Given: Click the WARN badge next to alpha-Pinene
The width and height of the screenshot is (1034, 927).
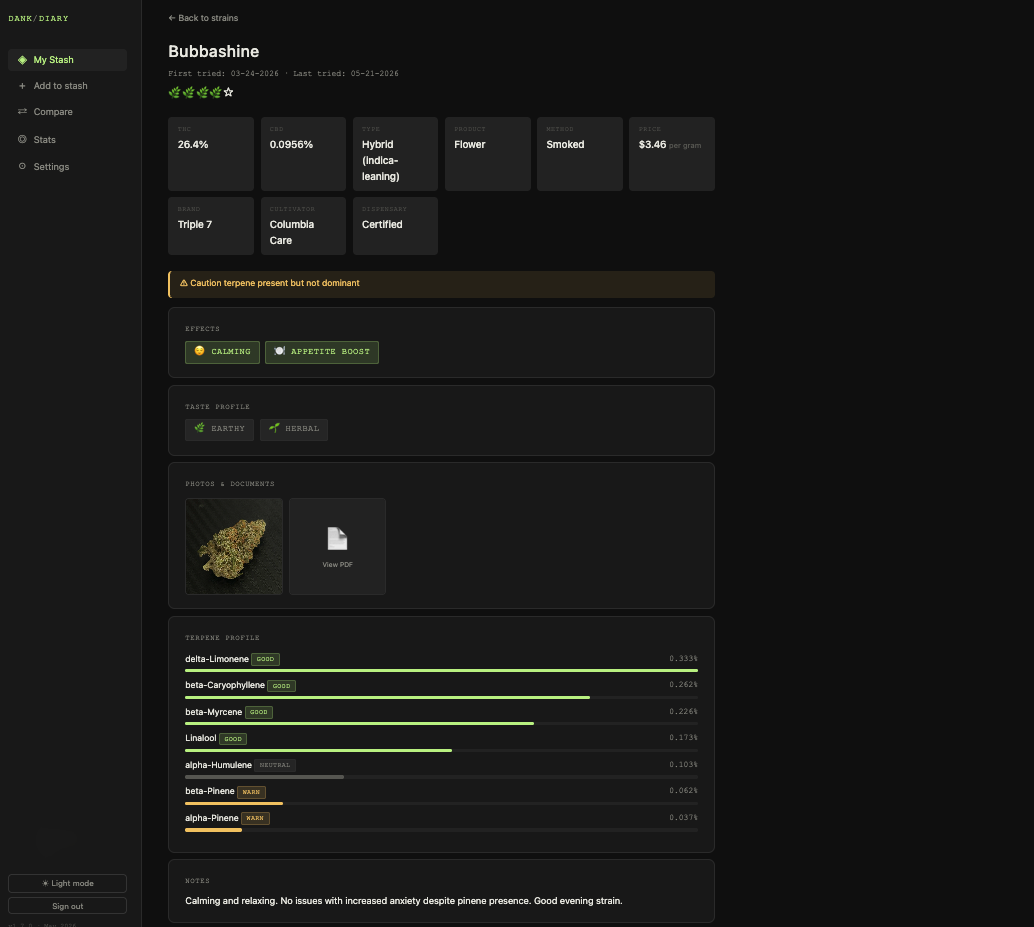Looking at the screenshot, I should [x=255, y=818].
